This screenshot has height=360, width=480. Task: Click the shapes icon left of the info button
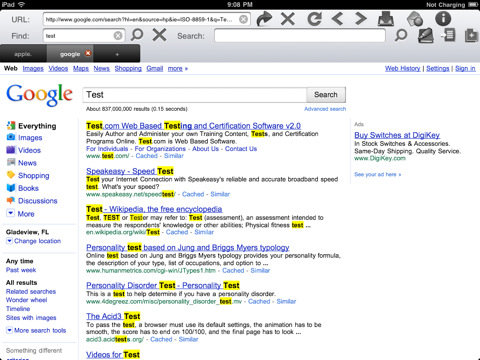click(x=415, y=19)
